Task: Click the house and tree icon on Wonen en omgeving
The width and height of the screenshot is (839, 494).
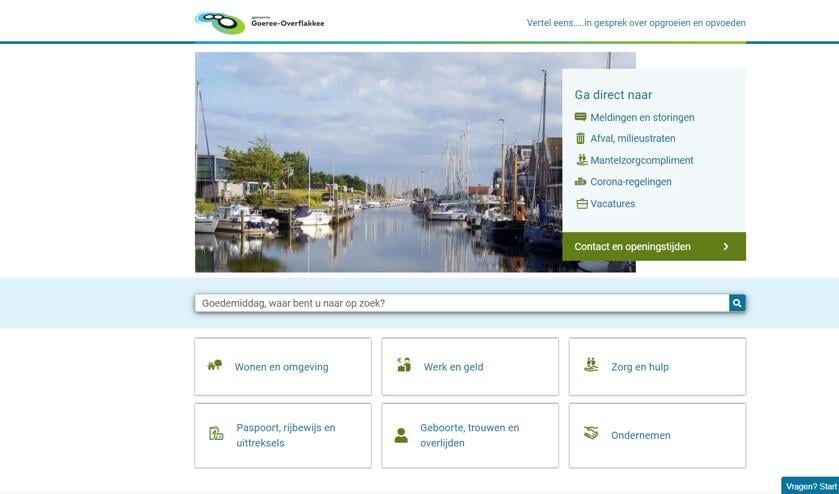Action: pyautogui.click(x=215, y=365)
